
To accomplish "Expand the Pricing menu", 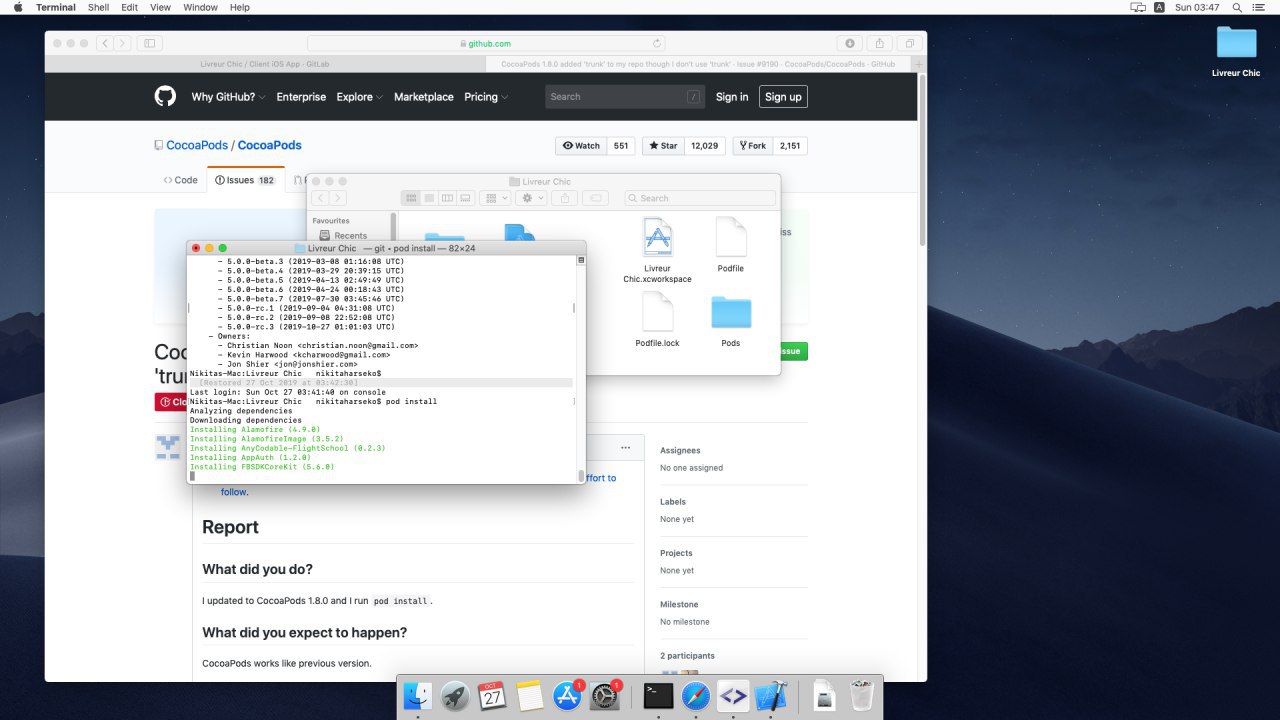I will [x=486, y=97].
